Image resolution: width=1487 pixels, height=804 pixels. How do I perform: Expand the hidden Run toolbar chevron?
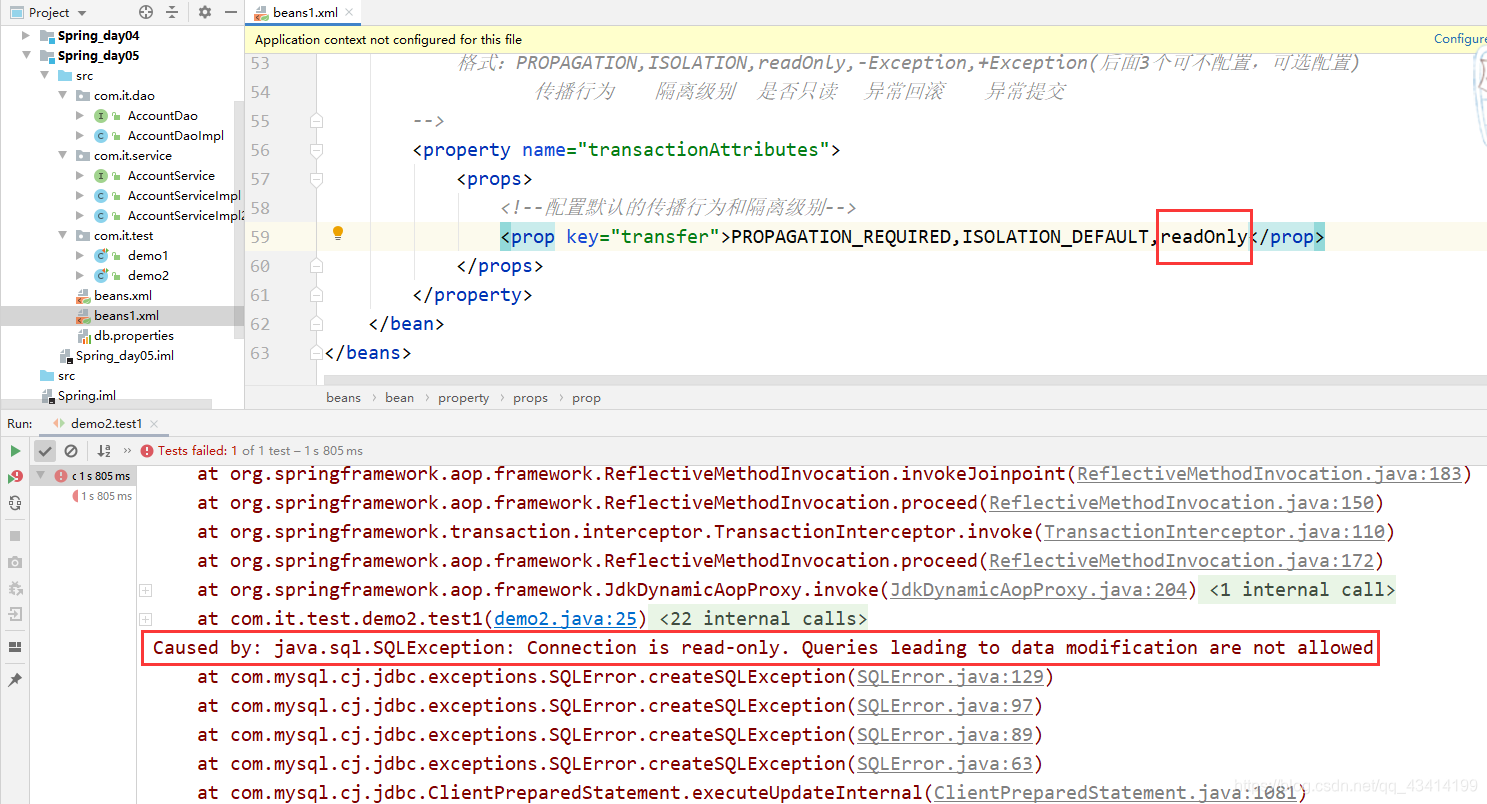click(x=127, y=451)
